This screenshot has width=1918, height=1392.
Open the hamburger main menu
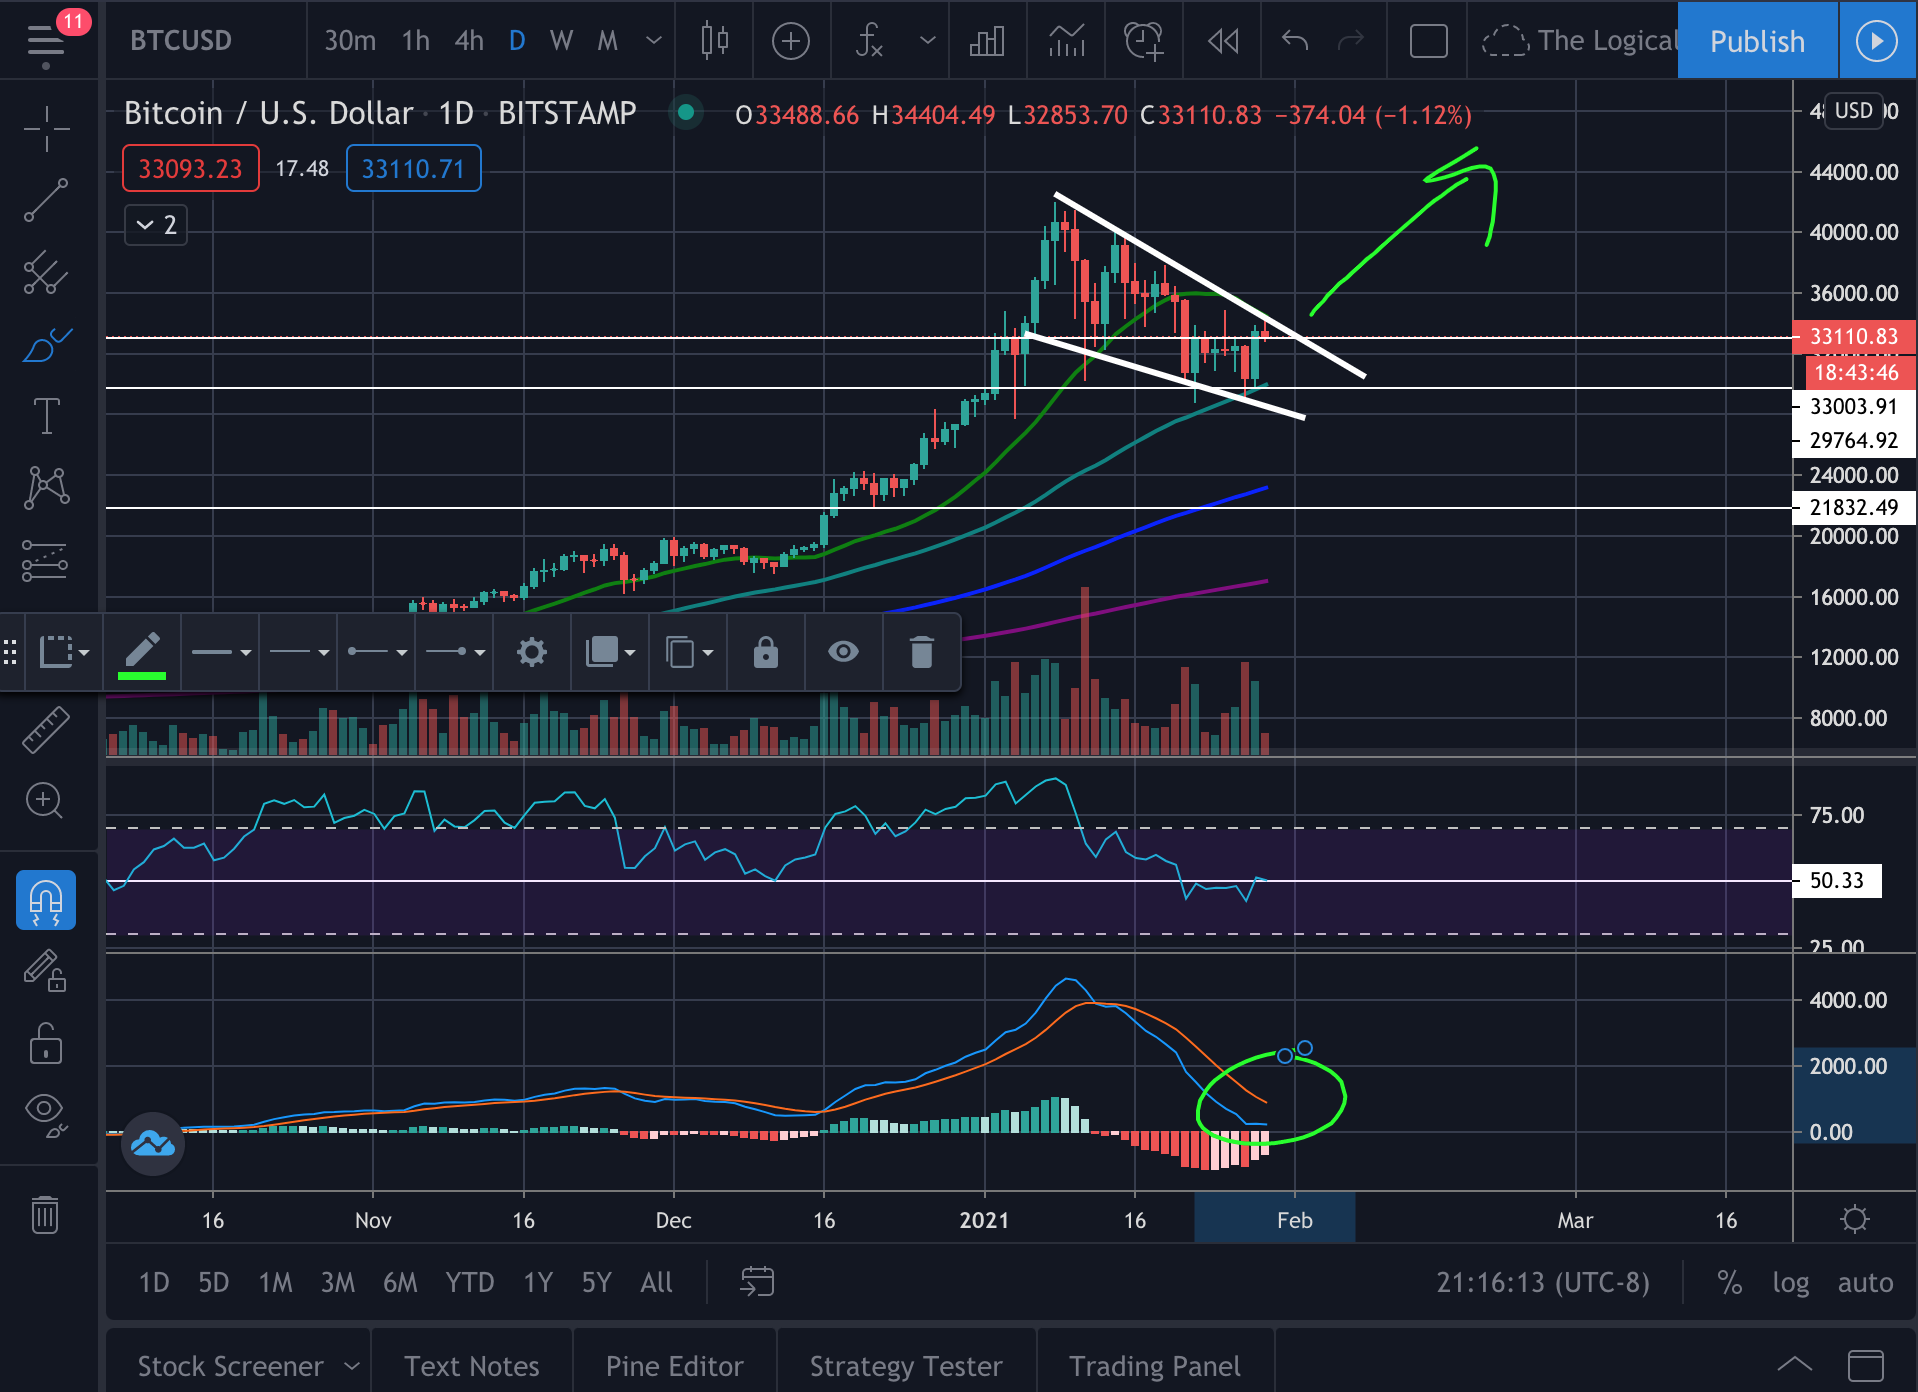click(46, 42)
